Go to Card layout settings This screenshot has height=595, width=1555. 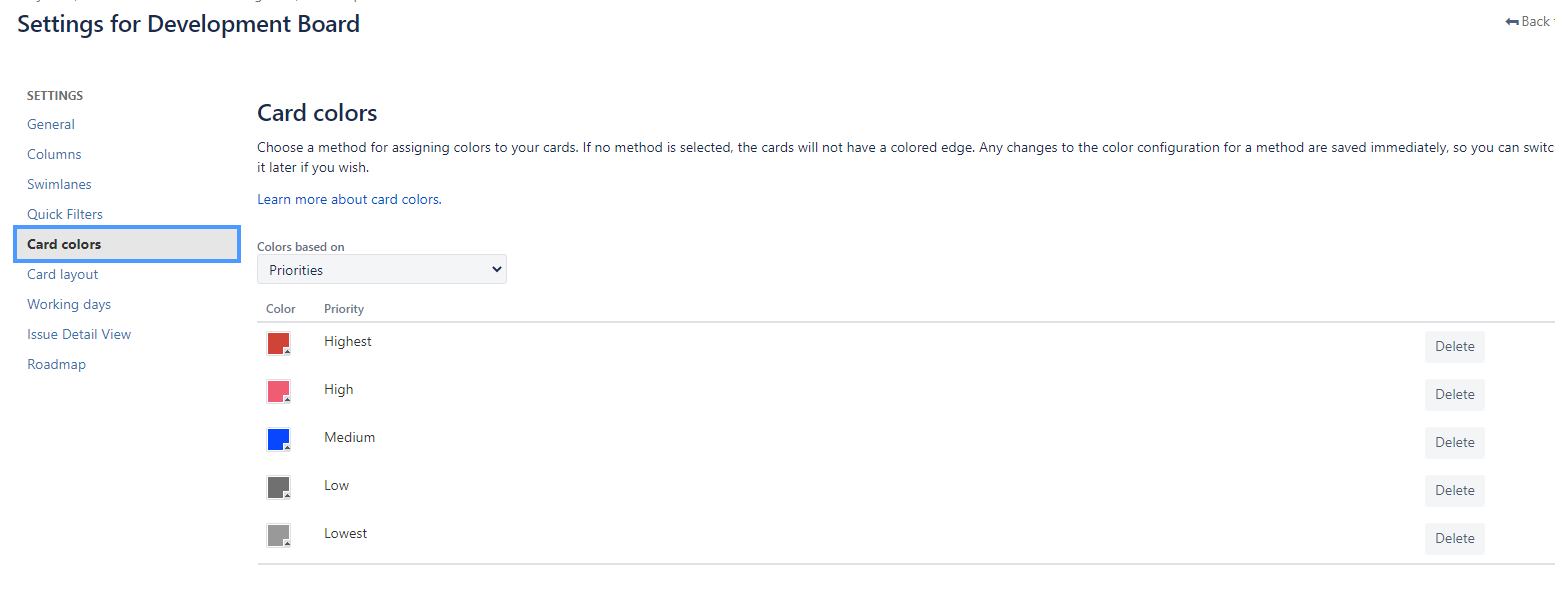tap(62, 274)
